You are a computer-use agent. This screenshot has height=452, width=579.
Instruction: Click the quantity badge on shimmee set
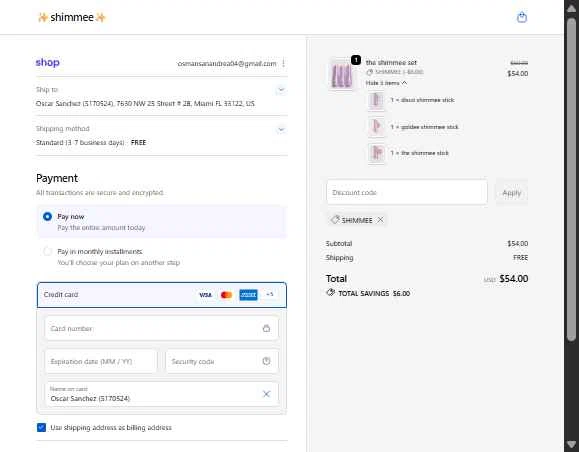pyautogui.click(x=356, y=59)
